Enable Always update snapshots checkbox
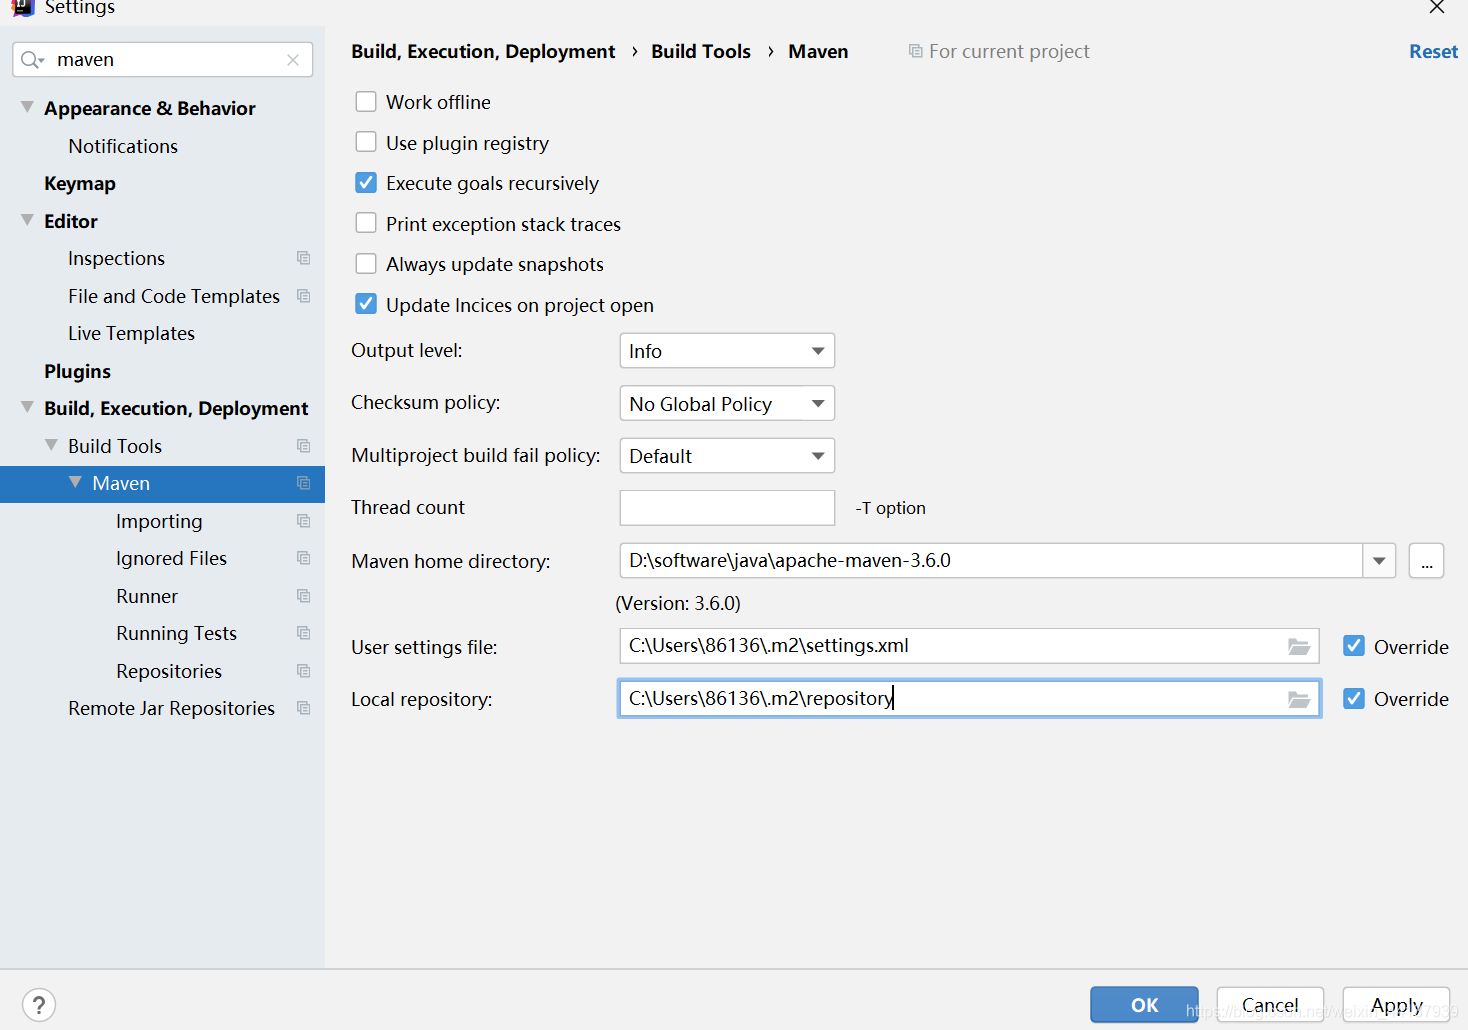Screen dimensions: 1468x1030 [366, 264]
